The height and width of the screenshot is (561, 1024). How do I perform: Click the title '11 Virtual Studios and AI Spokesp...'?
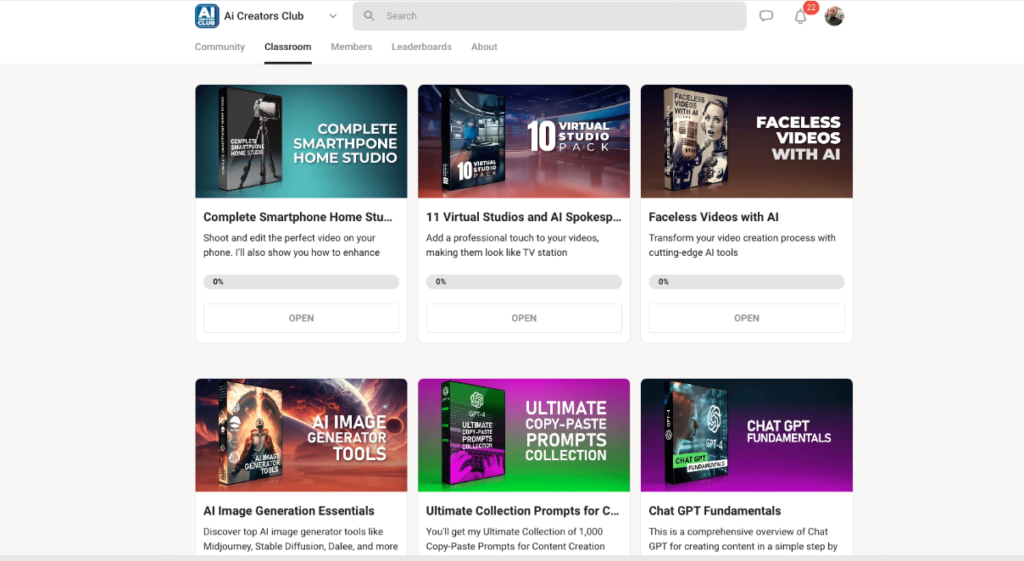coord(524,217)
